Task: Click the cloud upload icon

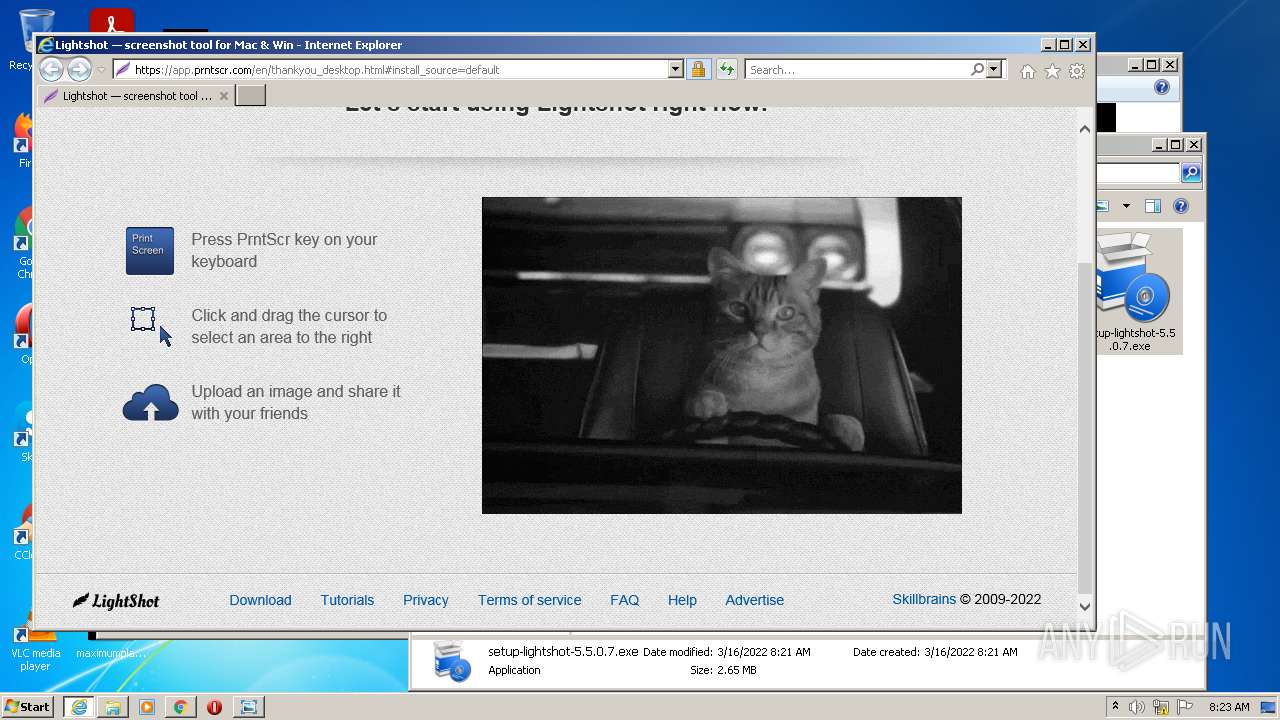Action: (x=151, y=402)
